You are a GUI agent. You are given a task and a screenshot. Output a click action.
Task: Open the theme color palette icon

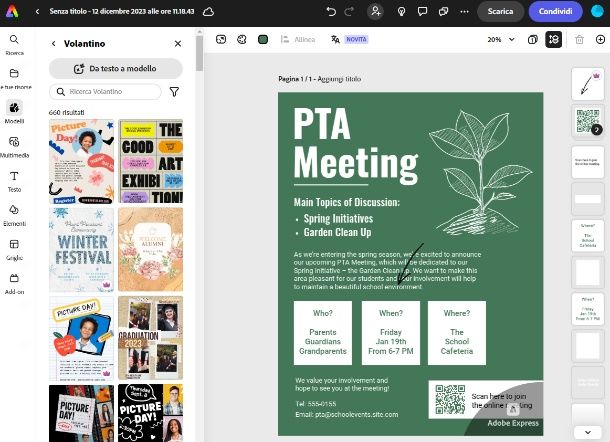[242, 39]
